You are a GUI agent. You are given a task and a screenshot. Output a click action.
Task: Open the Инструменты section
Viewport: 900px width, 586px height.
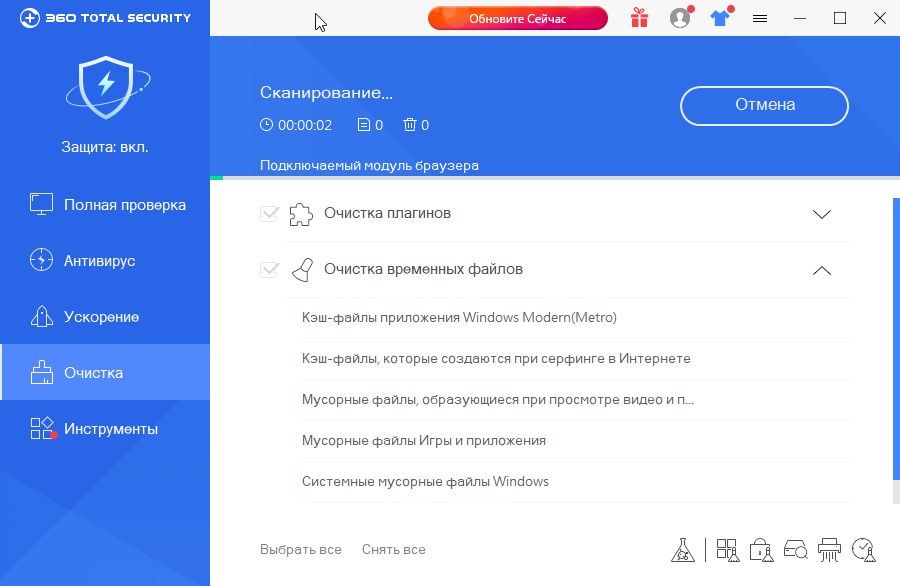(105, 429)
